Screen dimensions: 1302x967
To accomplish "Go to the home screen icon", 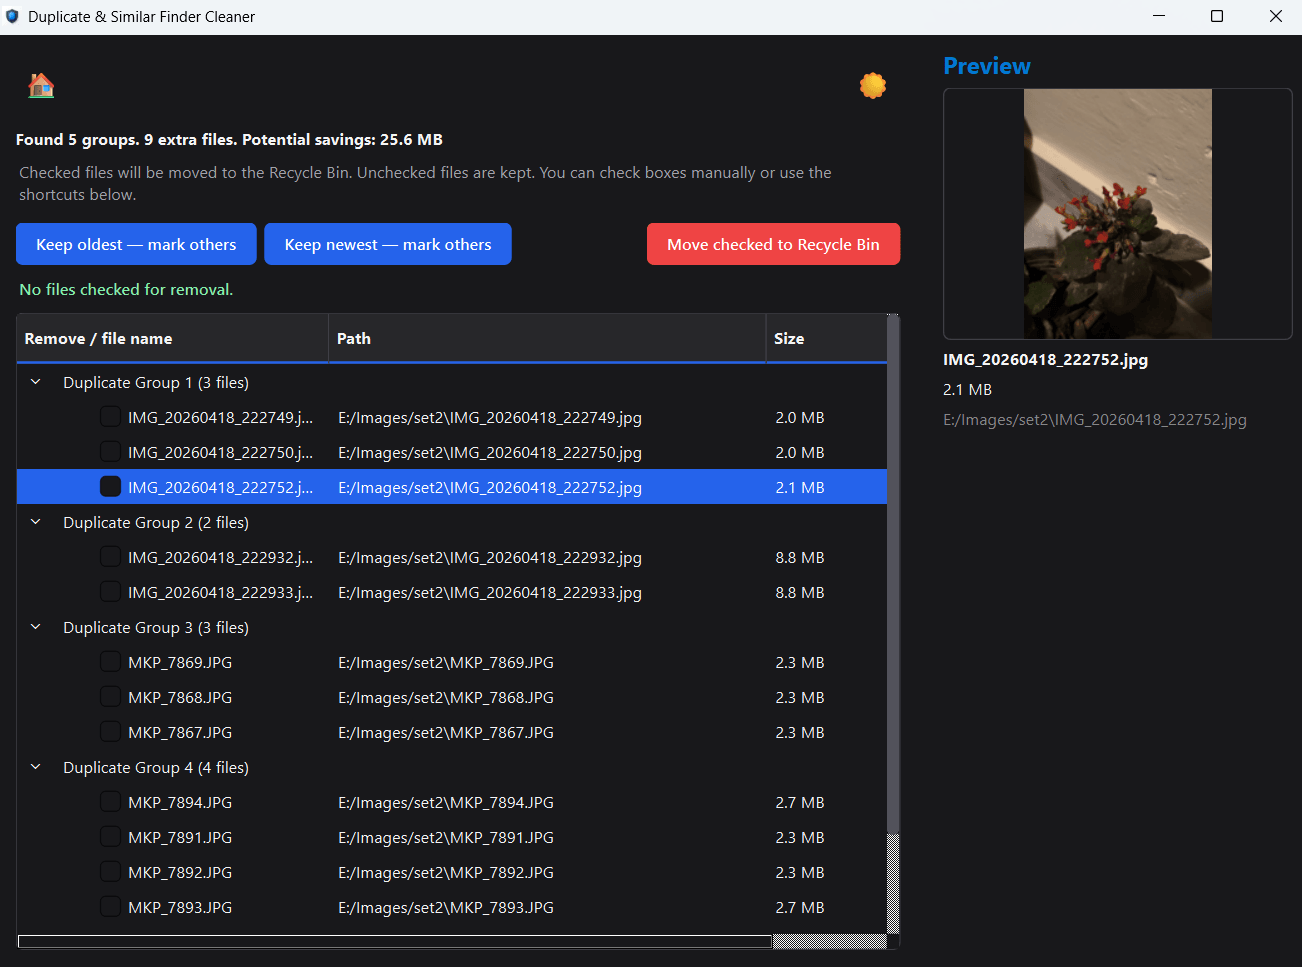I will click(x=41, y=86).
